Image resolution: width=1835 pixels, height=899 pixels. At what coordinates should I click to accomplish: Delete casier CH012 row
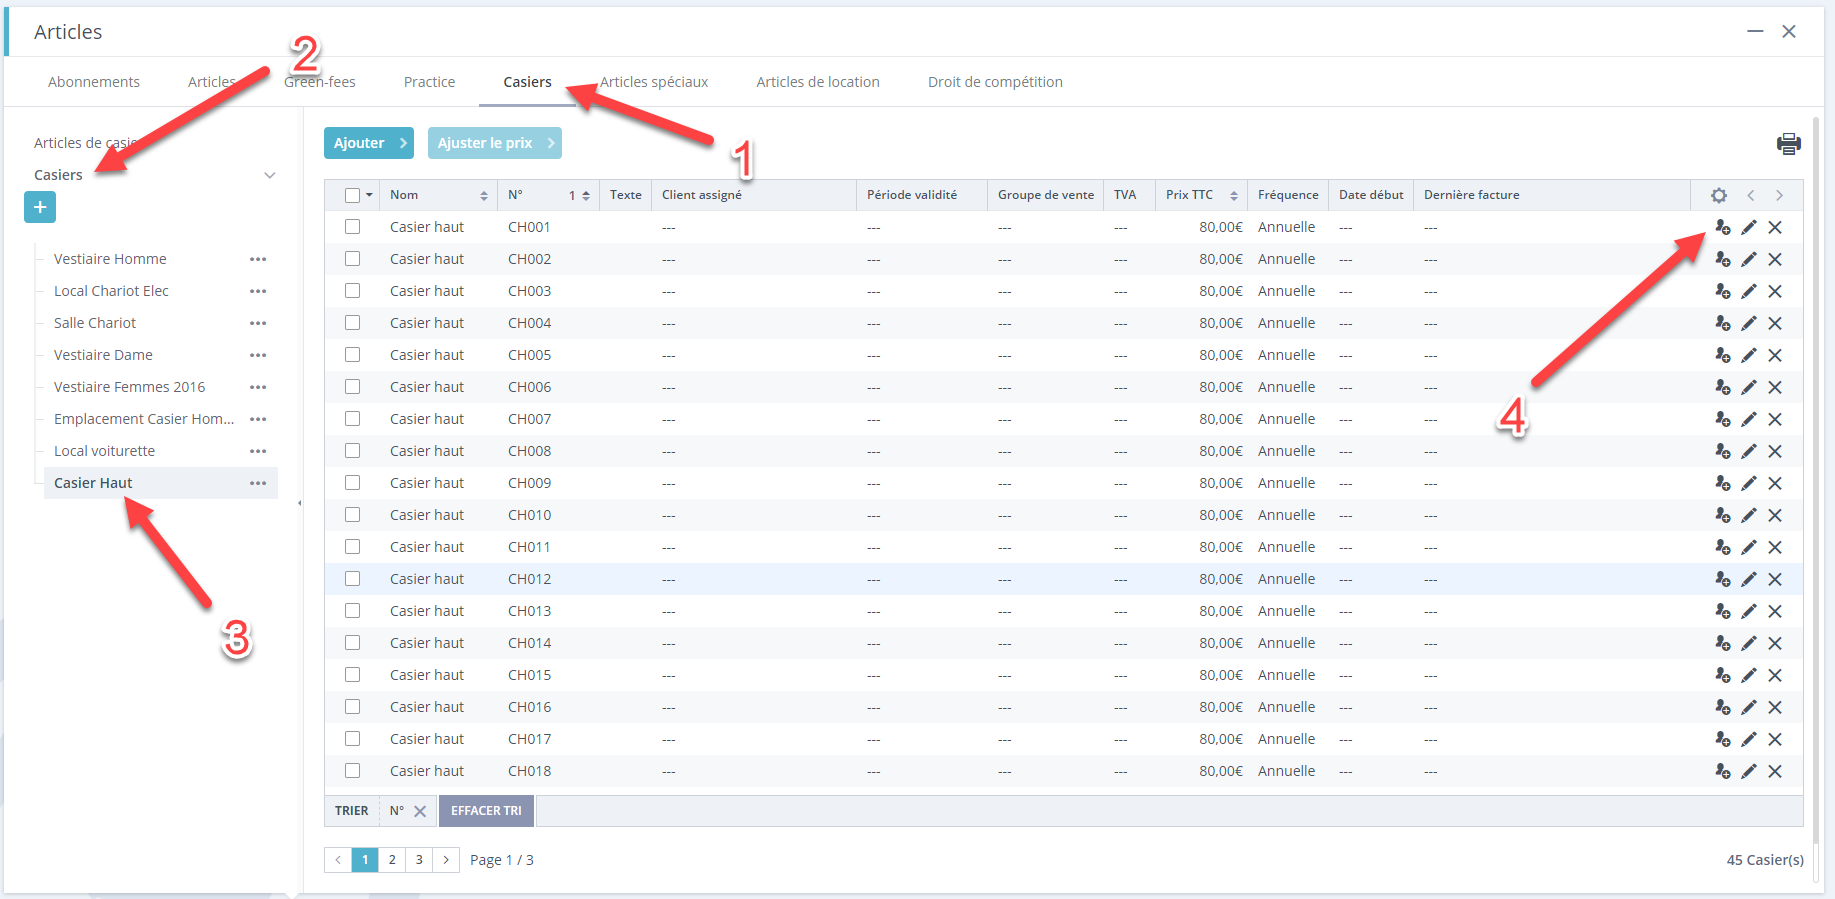1775,580
